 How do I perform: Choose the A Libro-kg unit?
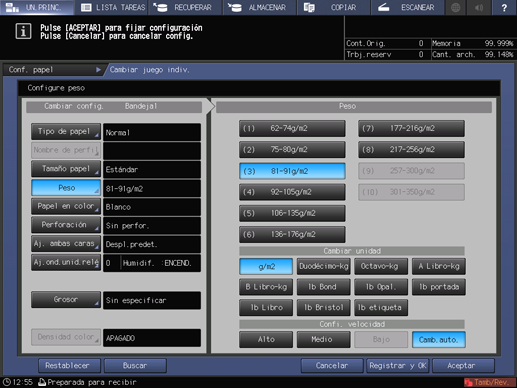(439, 266)
